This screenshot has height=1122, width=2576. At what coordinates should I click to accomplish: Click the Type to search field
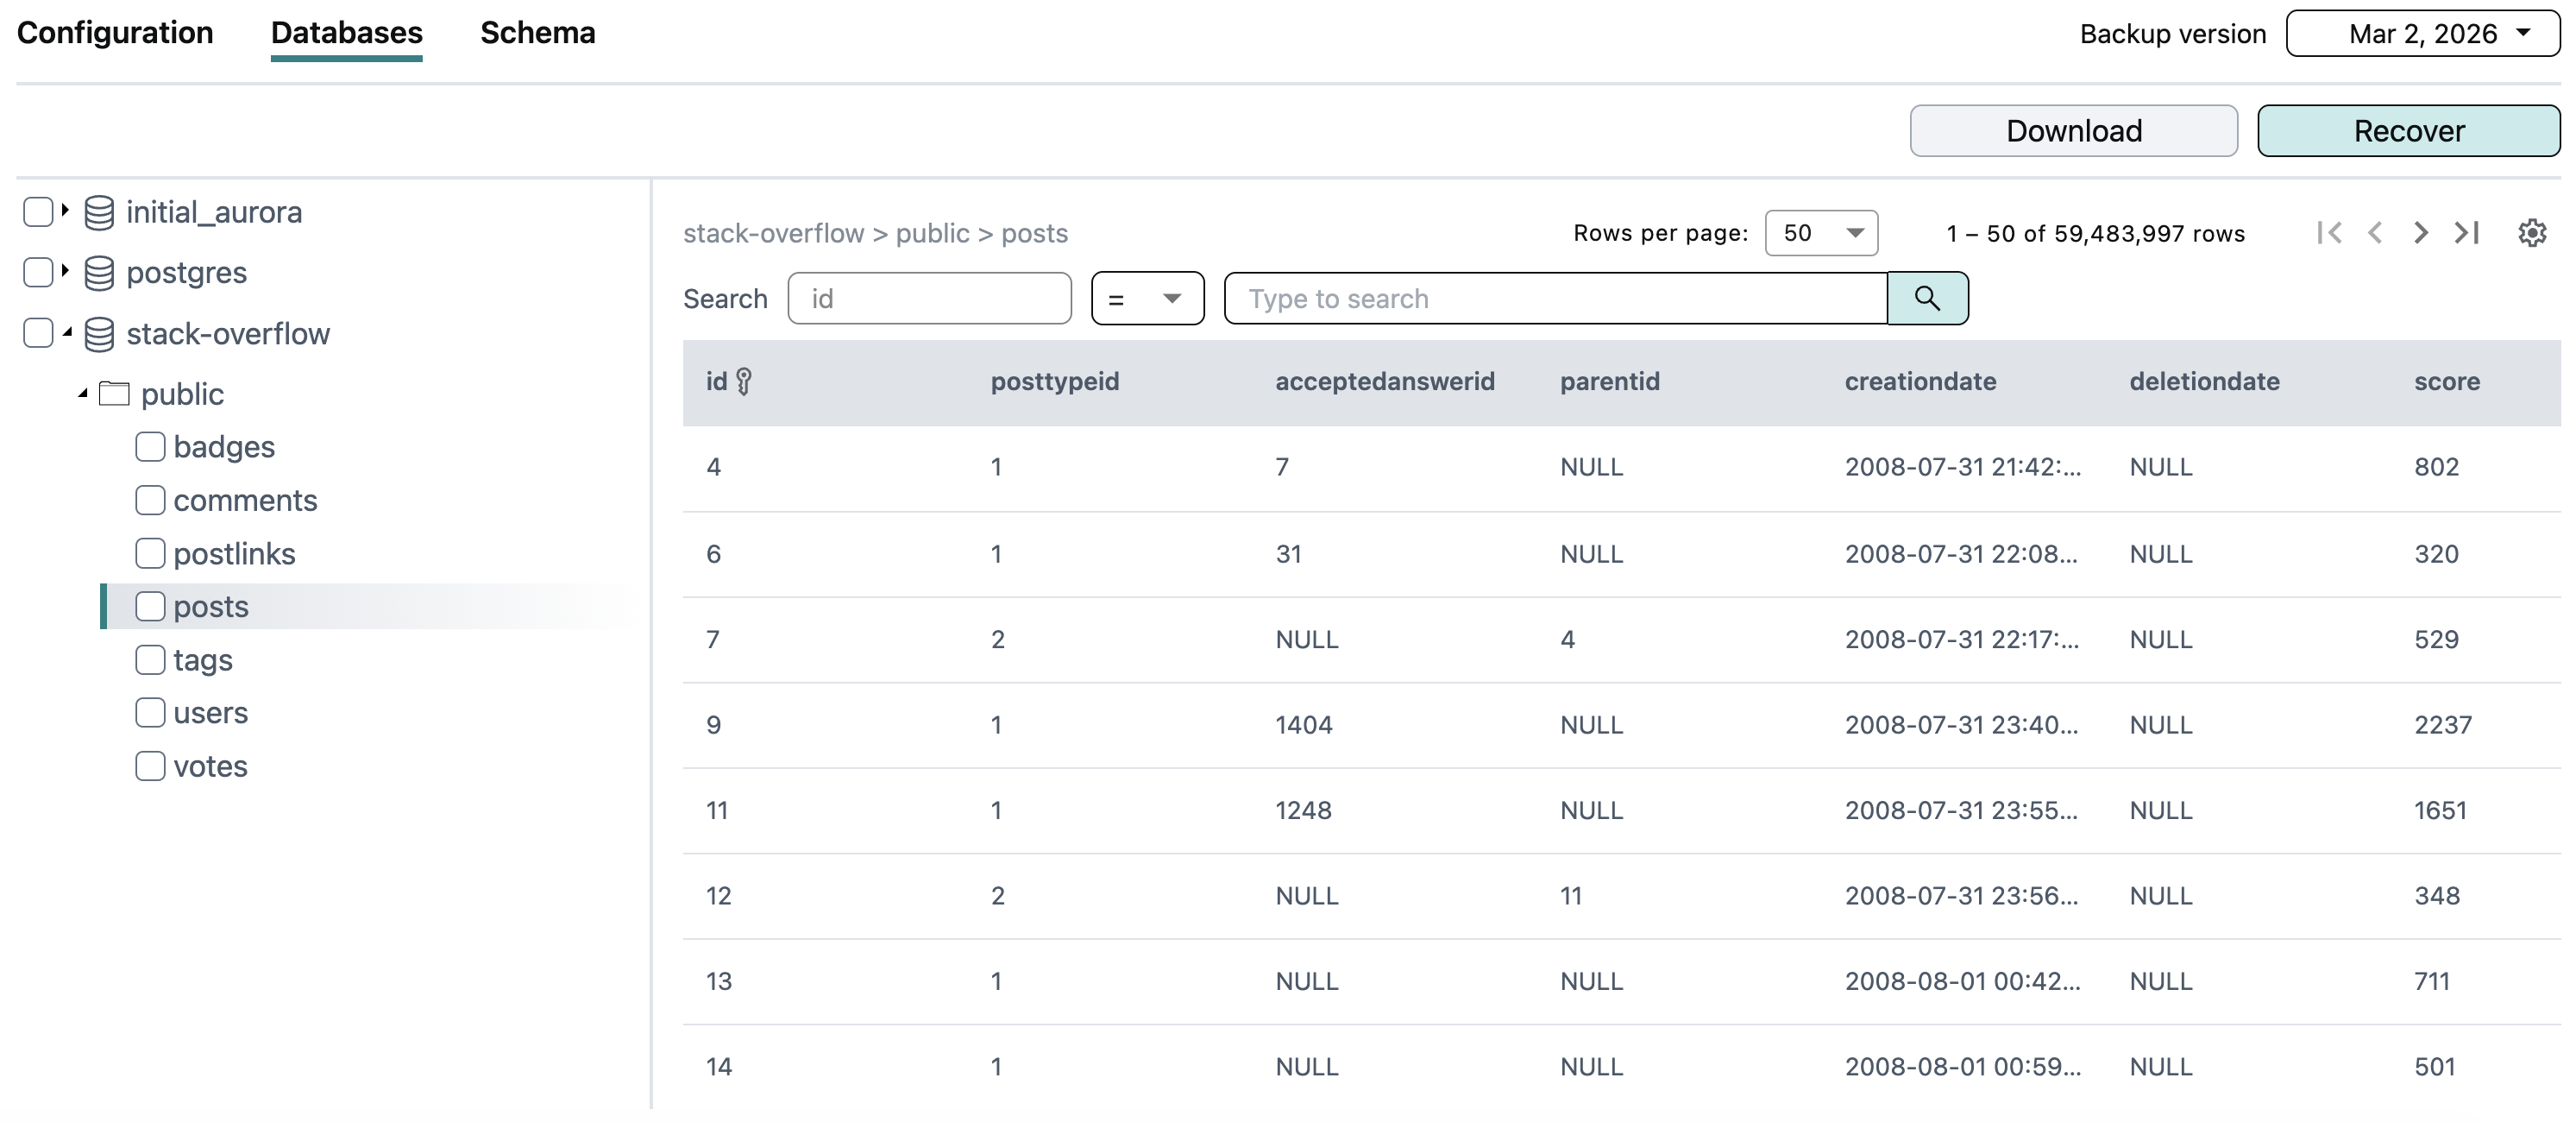pos(1555,298)
